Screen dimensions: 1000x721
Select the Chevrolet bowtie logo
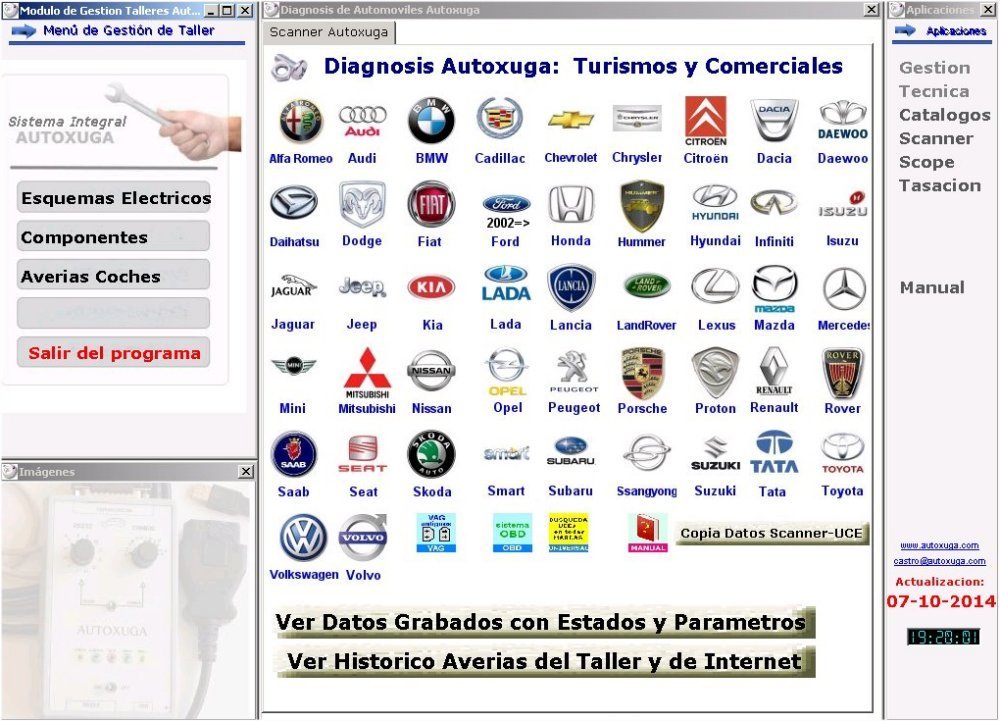[571, 119]
